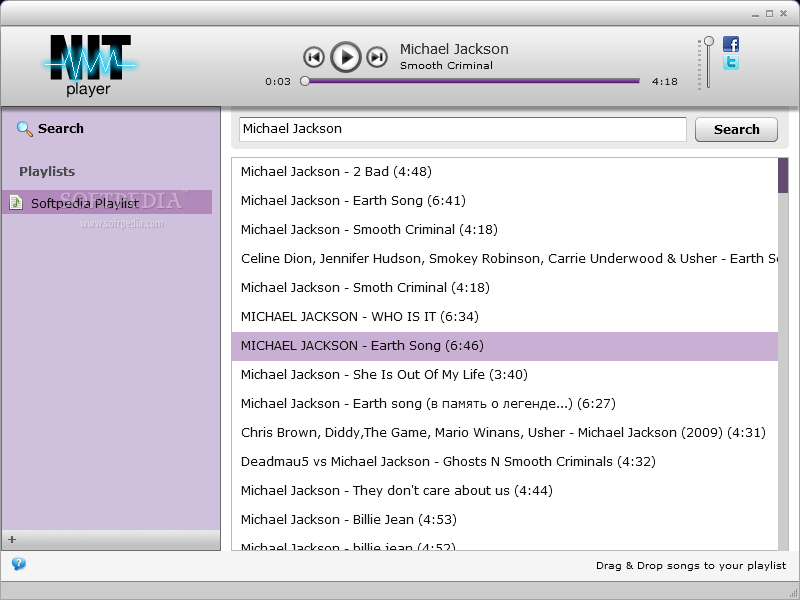Screen dimensions: 800x600
Task: Maximize the NIT player window
Action: (769, 14)
